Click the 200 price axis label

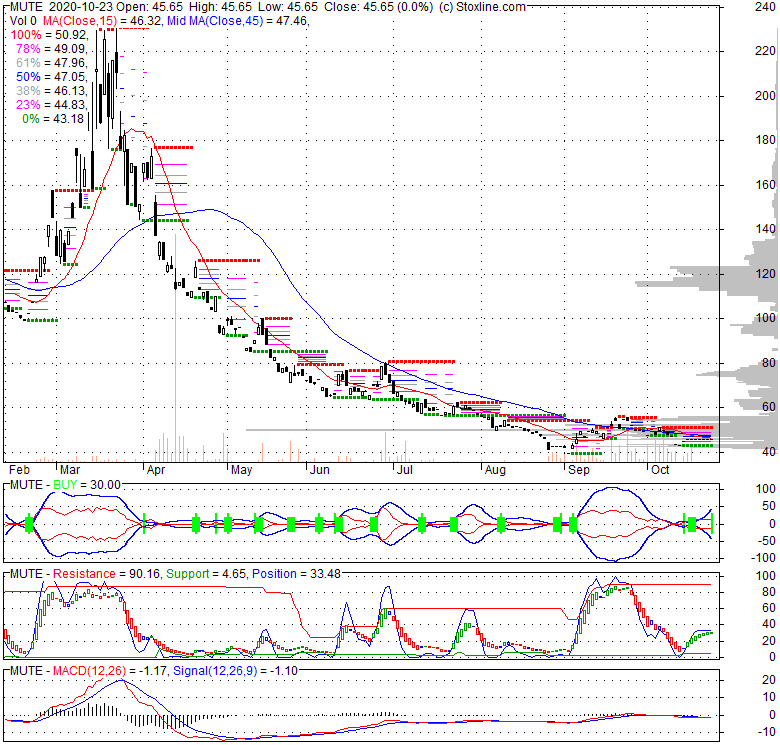coord(765,95)
